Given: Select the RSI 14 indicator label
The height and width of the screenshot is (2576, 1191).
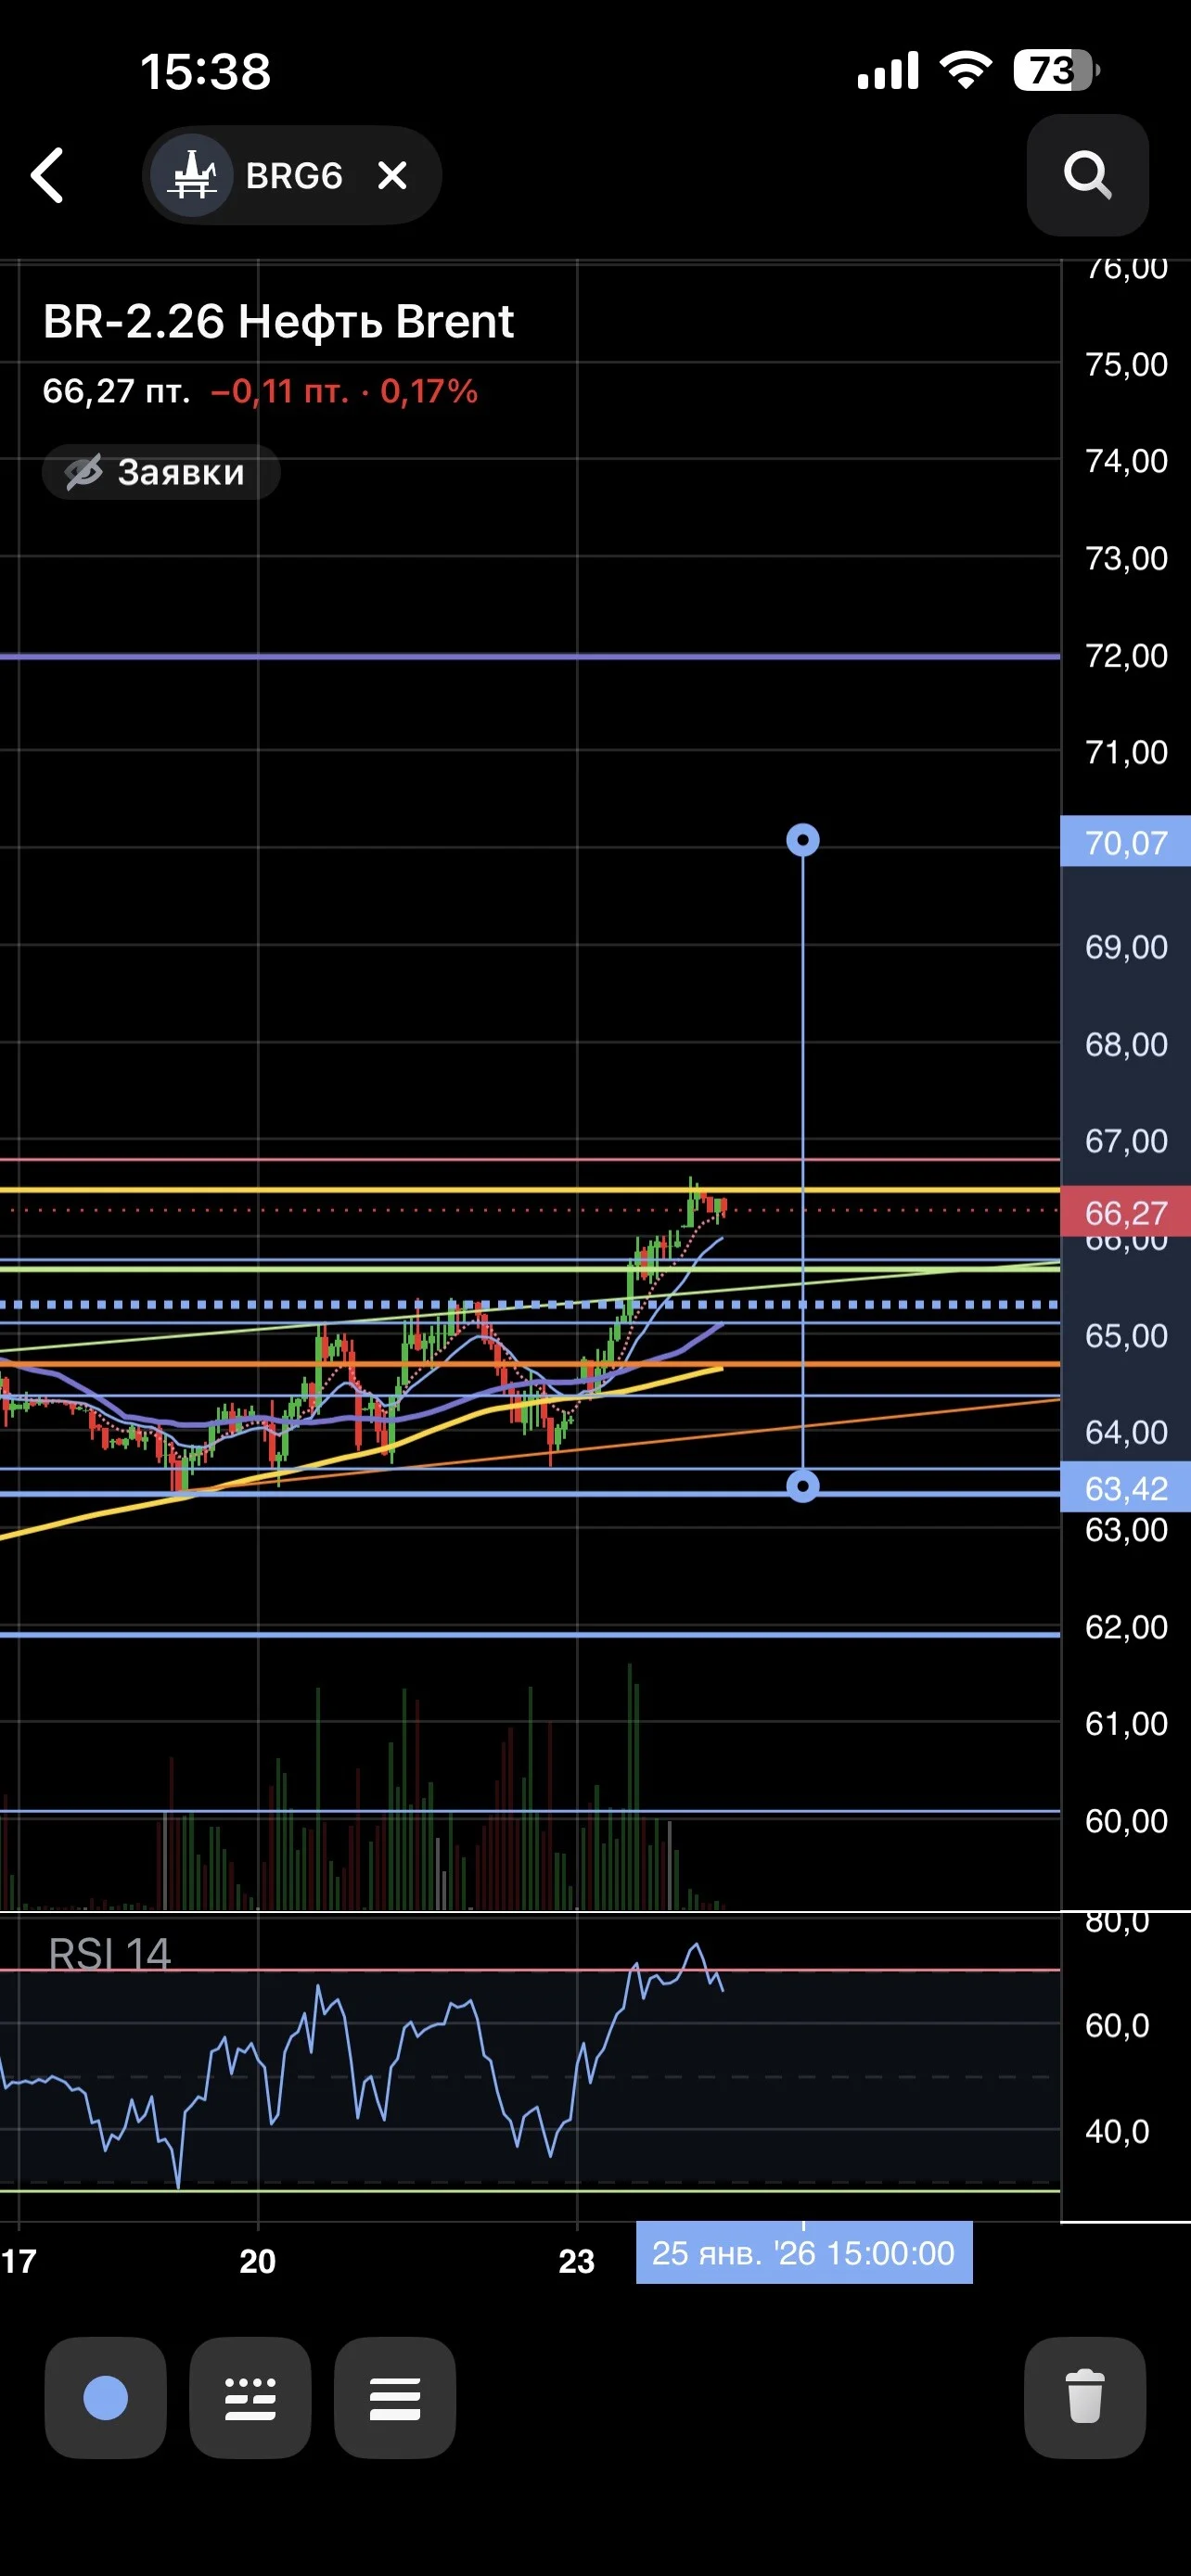Looking at the screenshot, I should click(x=110, y=1955).
